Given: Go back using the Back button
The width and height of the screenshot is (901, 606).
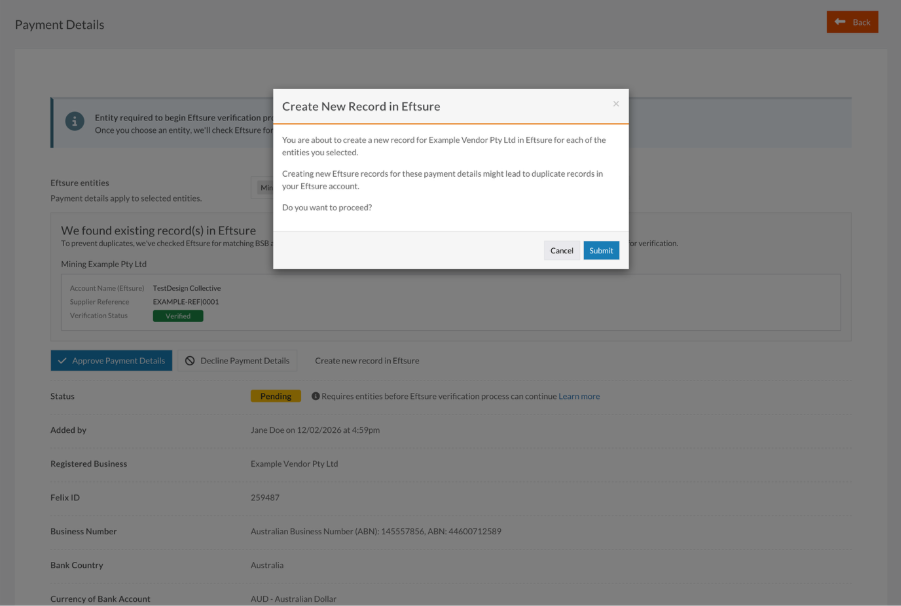Looking at the screenshot, I should pyautogui.click(x=852, y=21).
